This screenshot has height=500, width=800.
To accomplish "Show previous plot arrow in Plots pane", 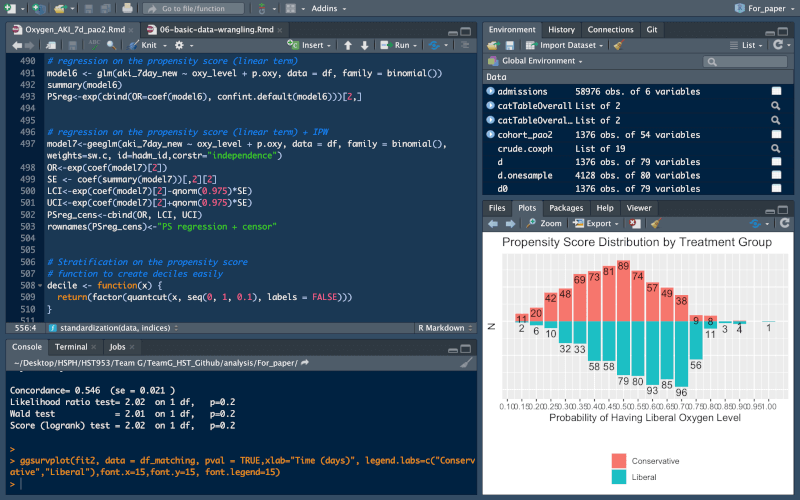I will pos(493,223).
